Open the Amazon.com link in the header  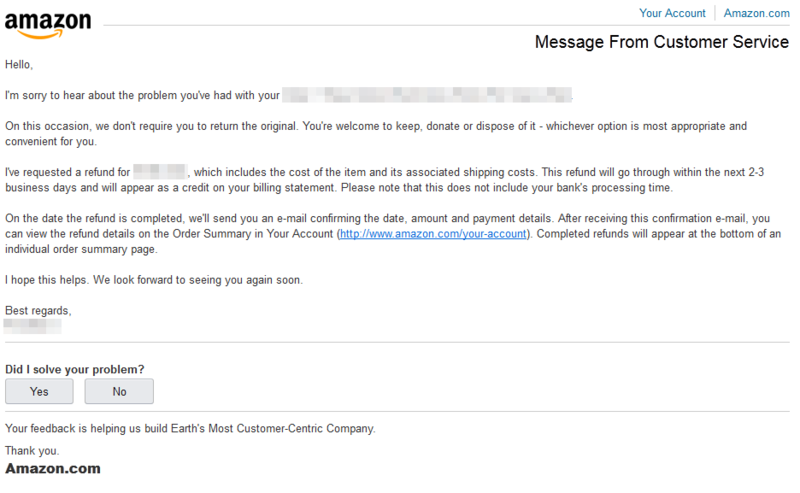point(756,13)
